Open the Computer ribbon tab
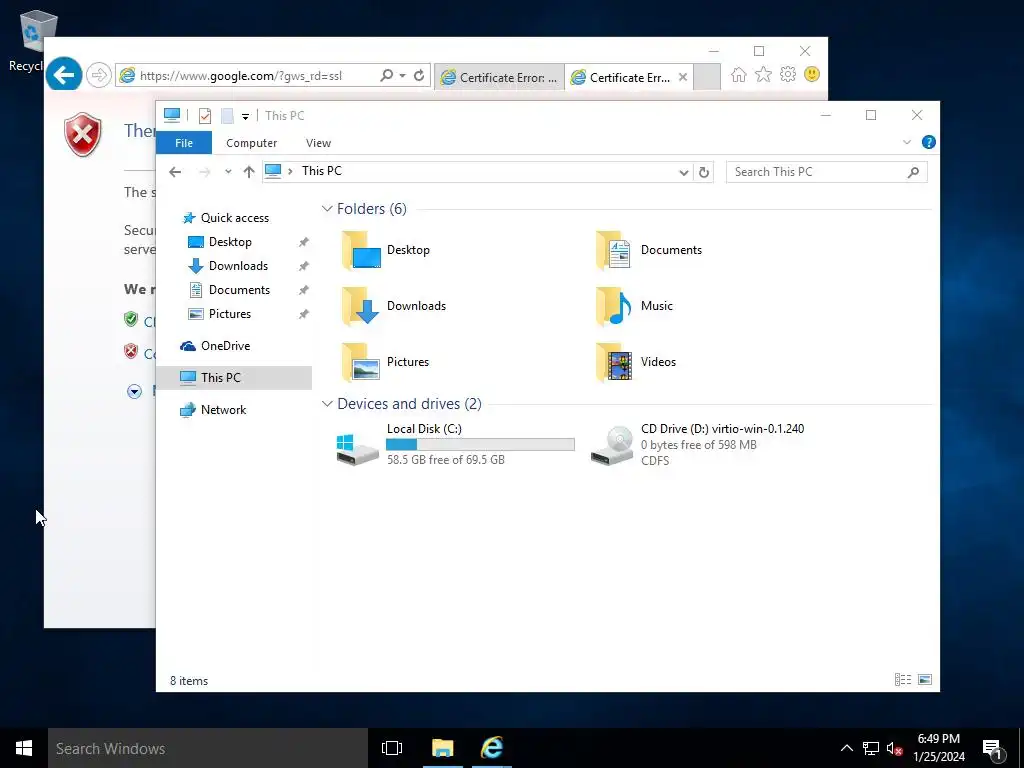The width and height of the screenshot is (1024, 768). [251, 142]
